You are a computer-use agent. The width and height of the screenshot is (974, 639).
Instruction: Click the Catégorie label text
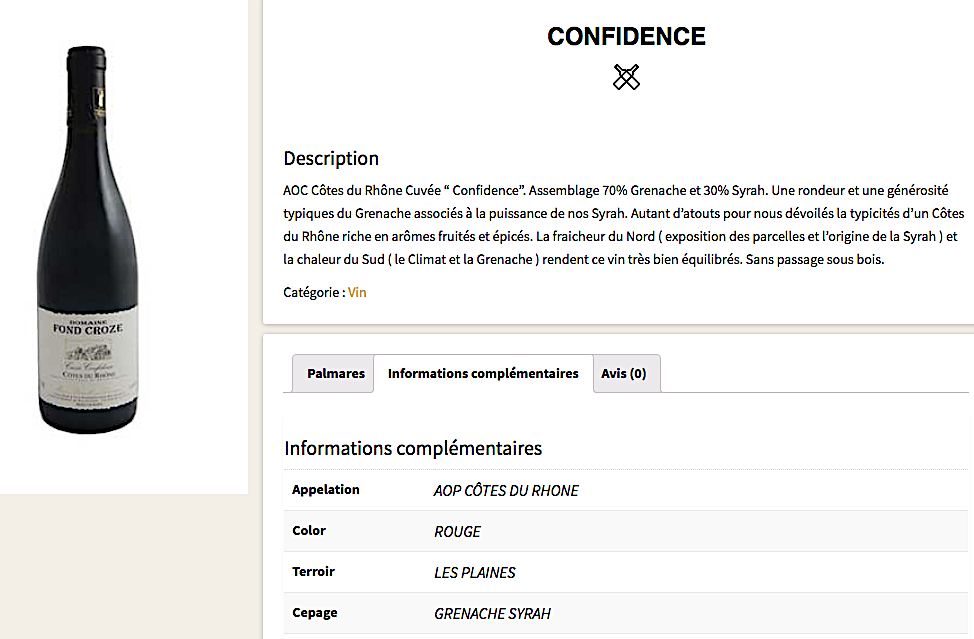(313, 292)
